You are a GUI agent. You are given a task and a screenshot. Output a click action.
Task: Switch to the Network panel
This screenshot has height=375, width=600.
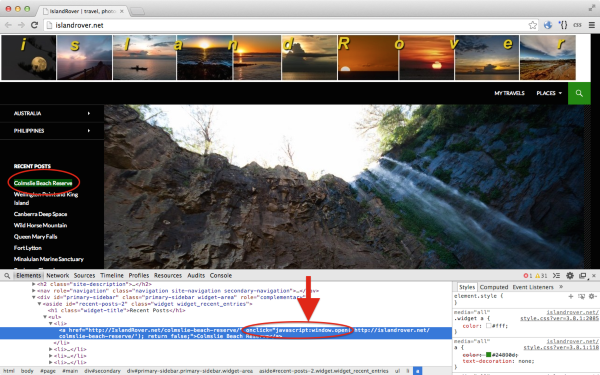pyautogui.click(x=57, y=276)
